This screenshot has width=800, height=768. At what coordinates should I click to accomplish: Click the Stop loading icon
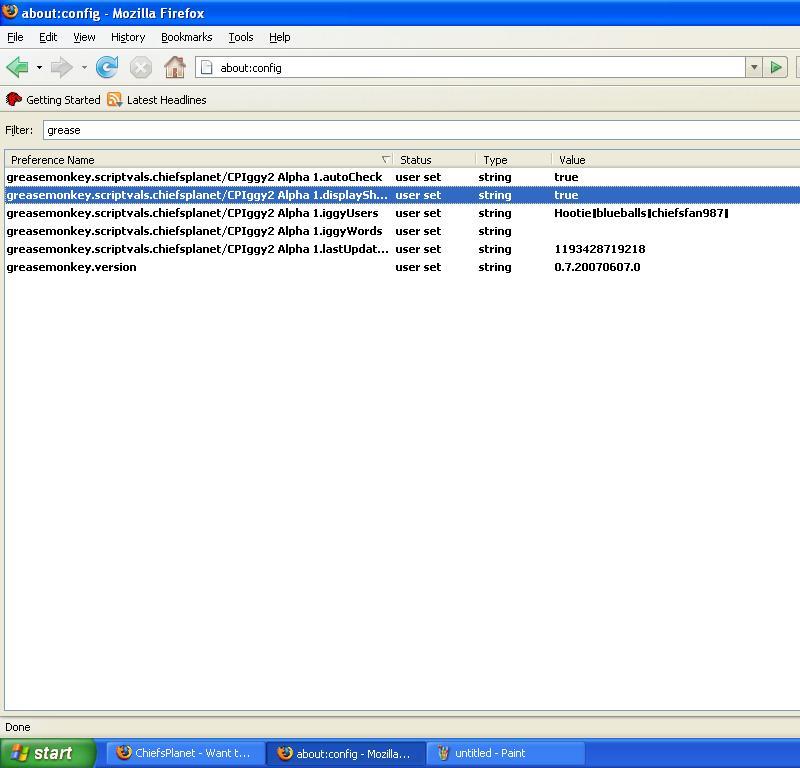[141, 67]
